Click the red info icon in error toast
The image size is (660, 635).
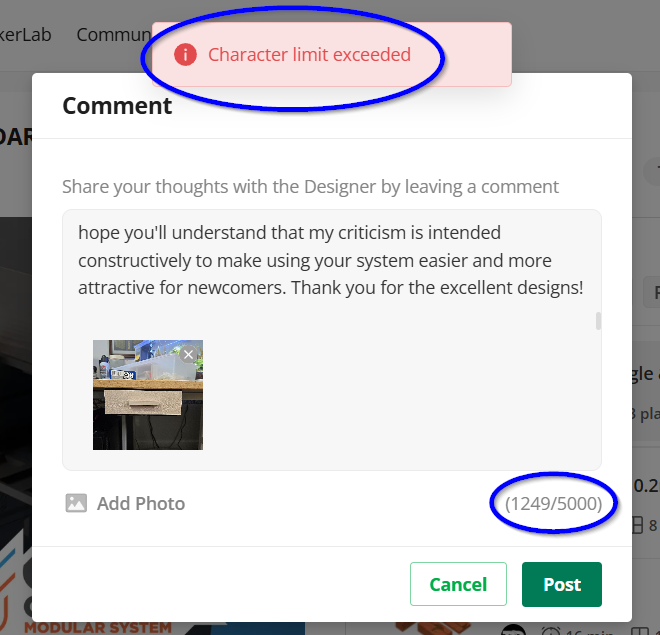point(185,55)
